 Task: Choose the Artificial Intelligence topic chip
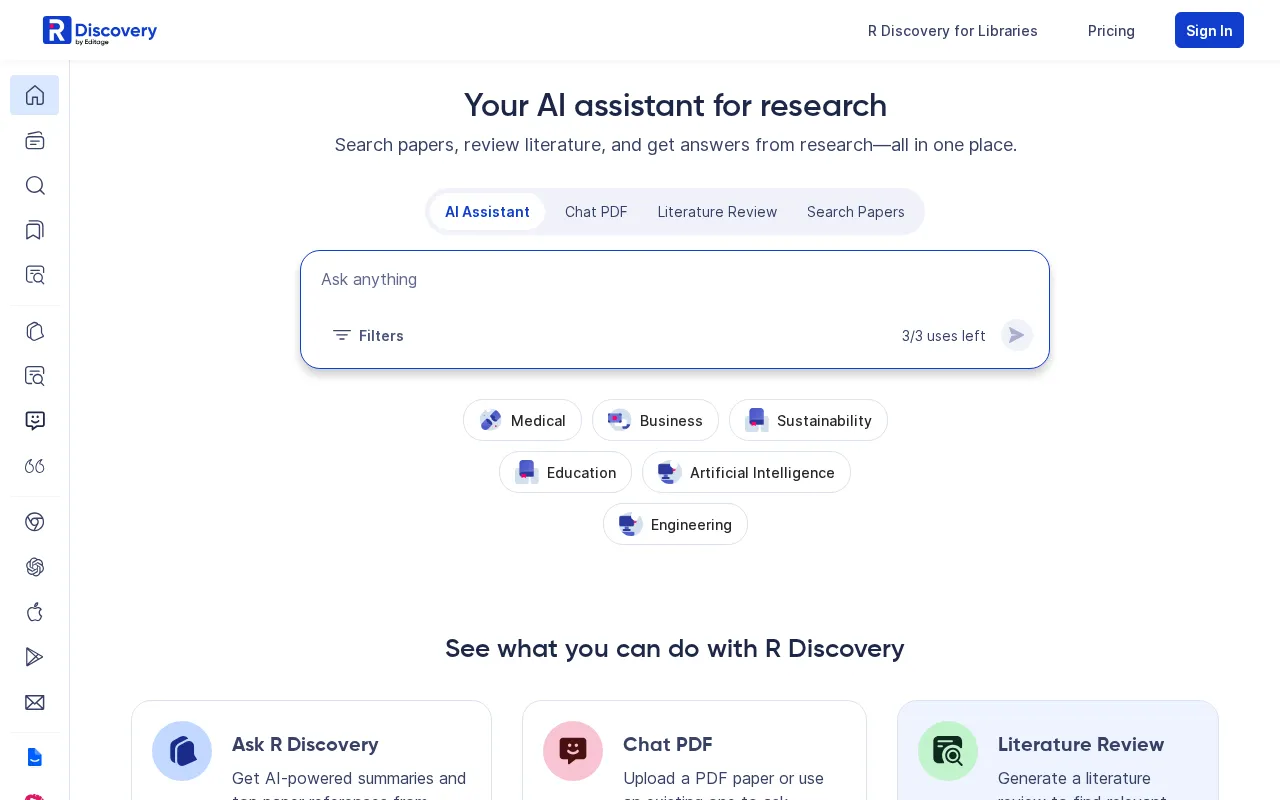pyautogui.click(x=746, y=472)
